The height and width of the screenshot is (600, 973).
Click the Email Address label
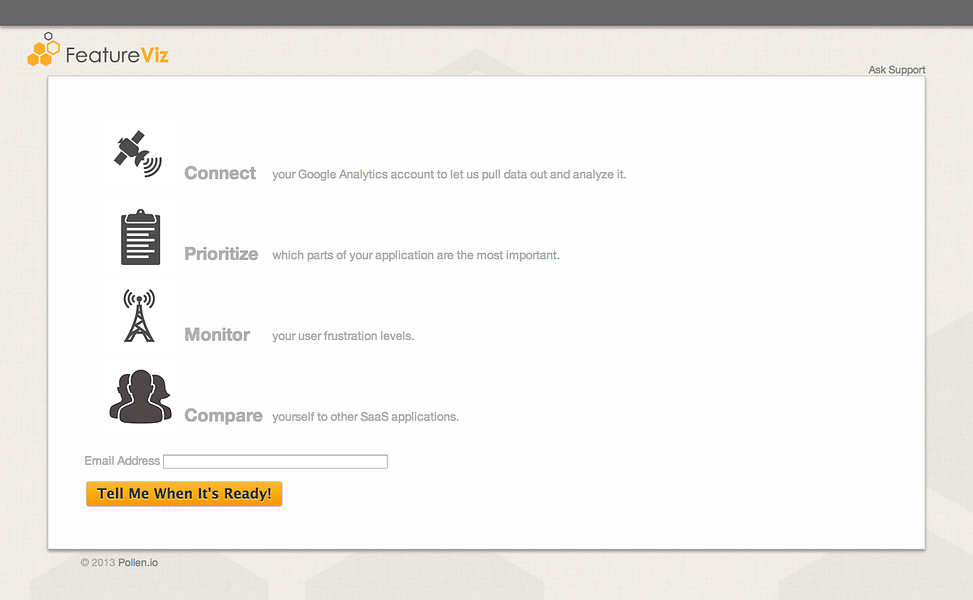(122, 461)
